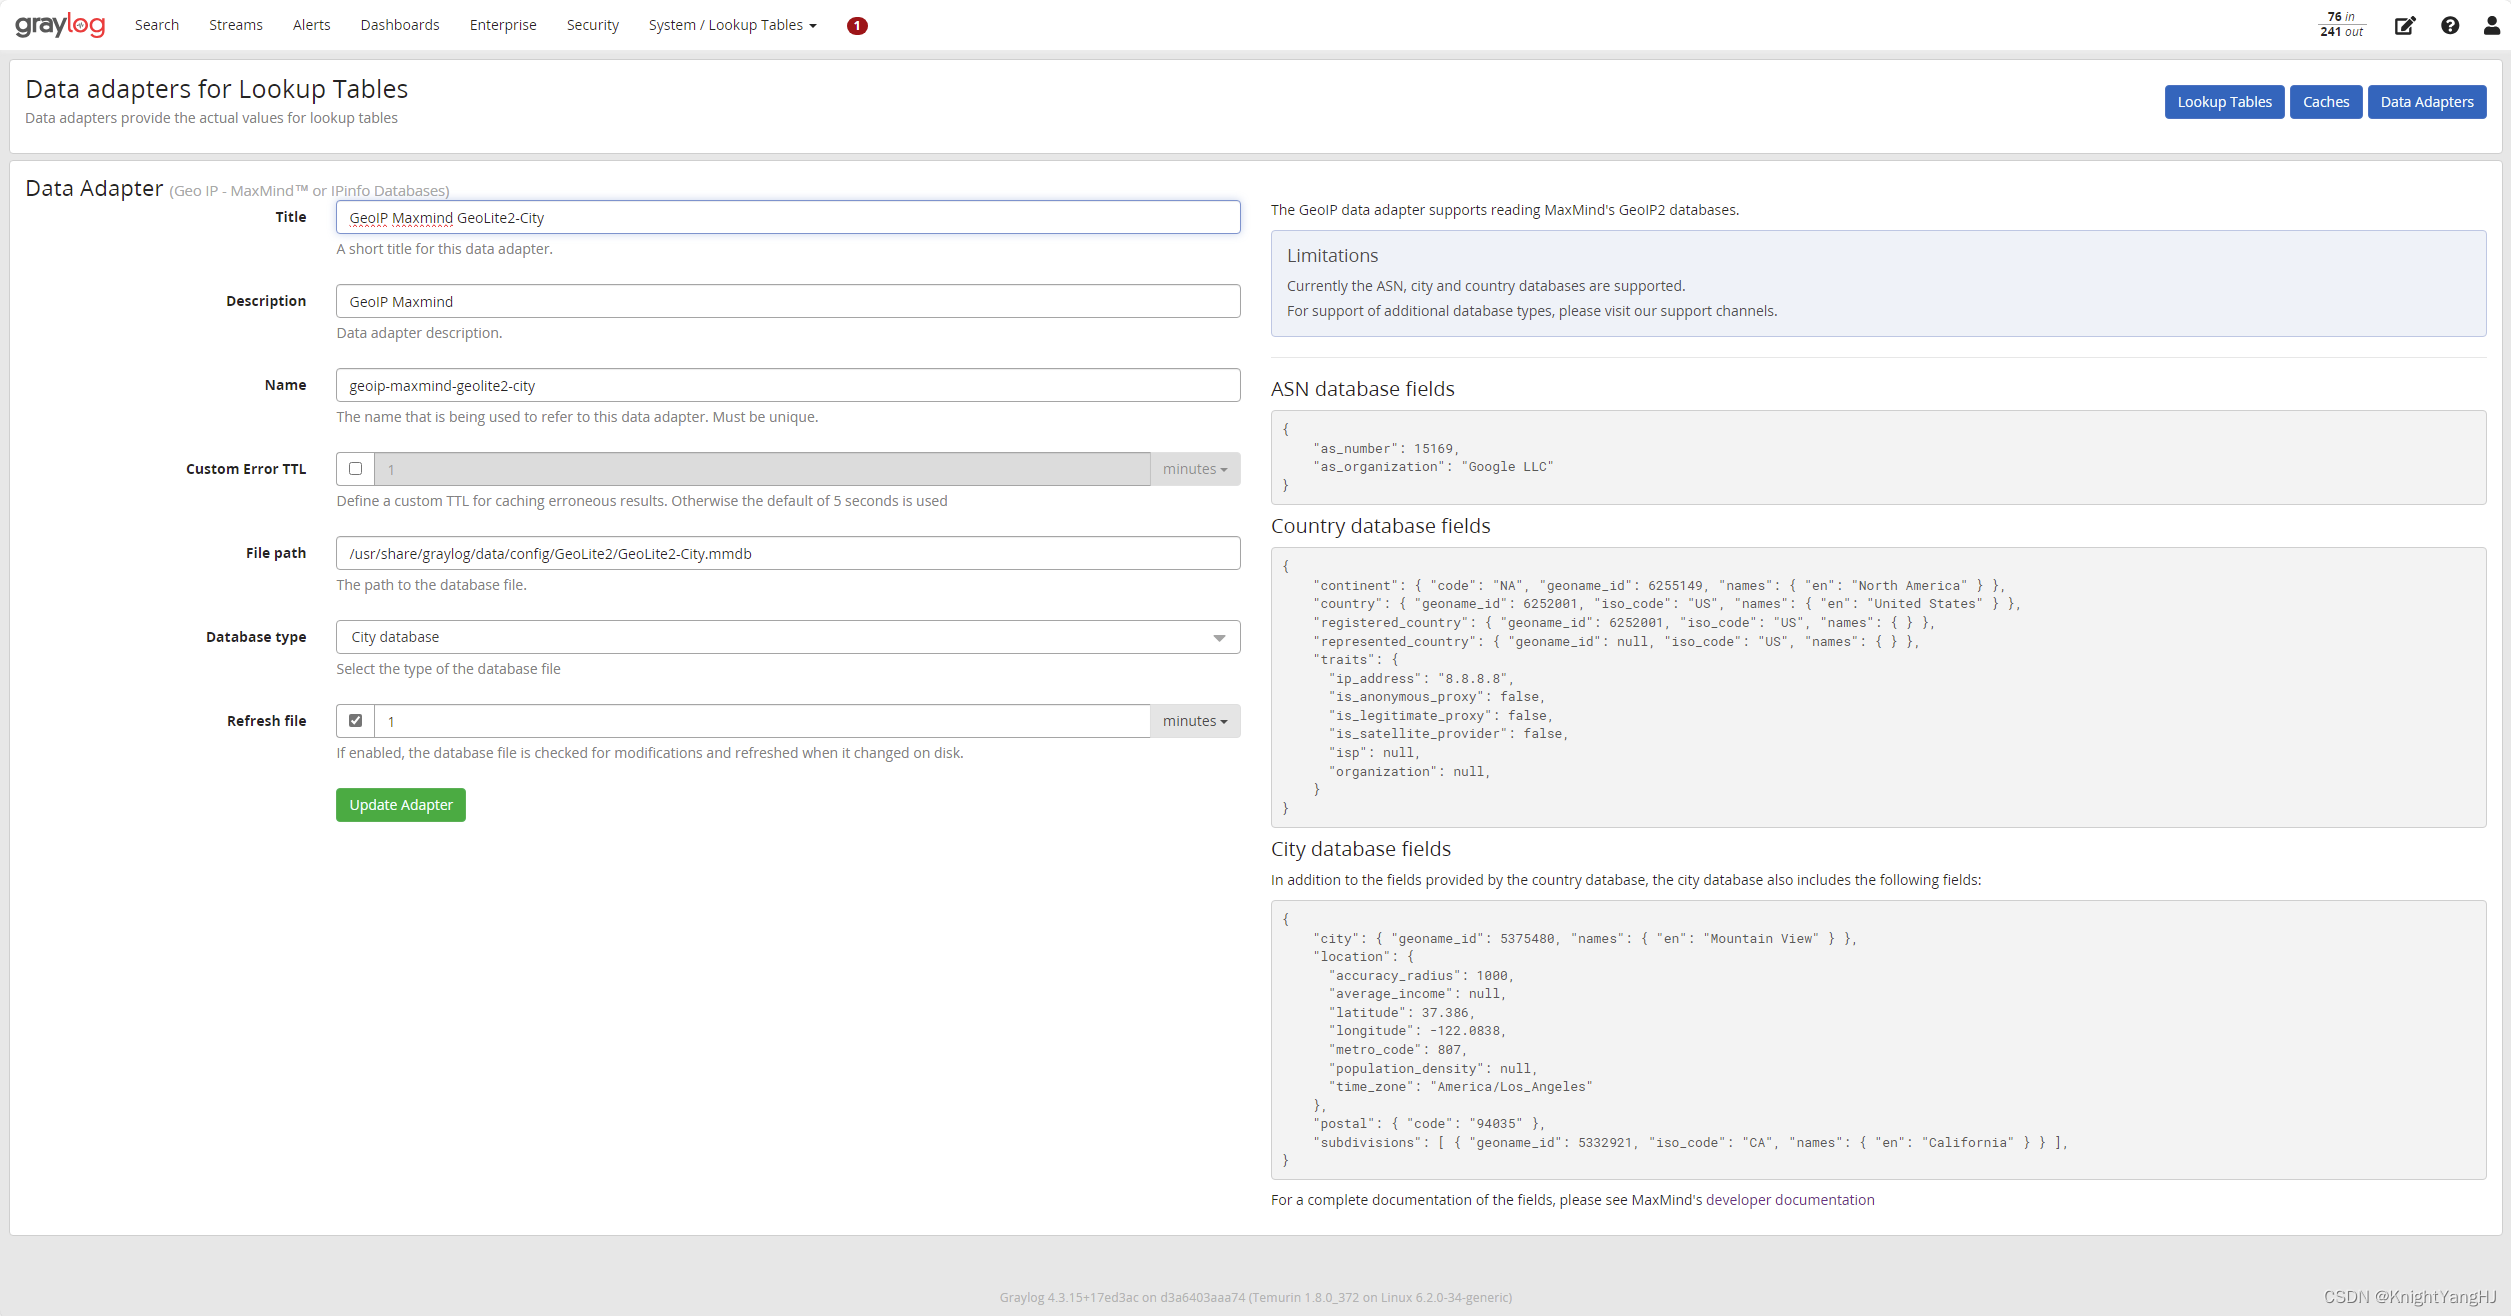
Task: Click the Limitations heading
Action: click(x=1332, y=256)
